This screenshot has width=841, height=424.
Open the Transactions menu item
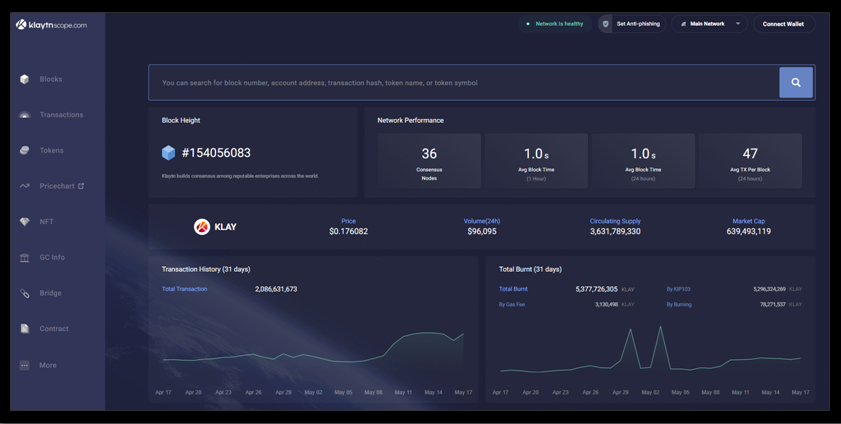click(x=61, y=115)
